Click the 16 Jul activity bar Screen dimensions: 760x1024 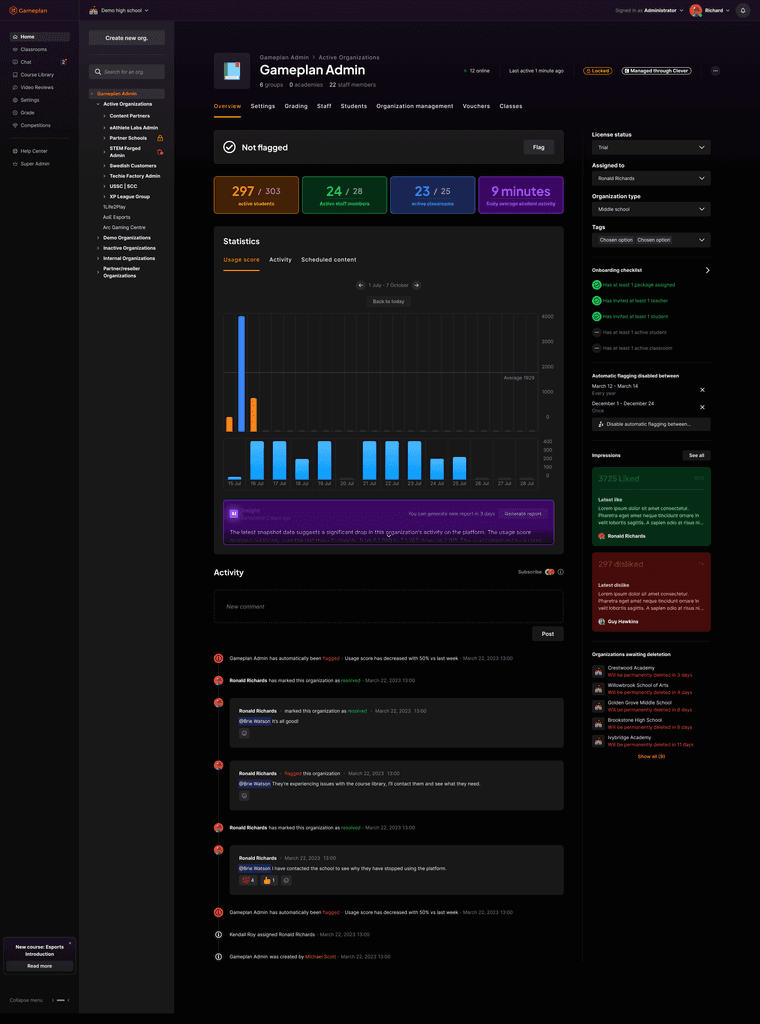(257, 460)
